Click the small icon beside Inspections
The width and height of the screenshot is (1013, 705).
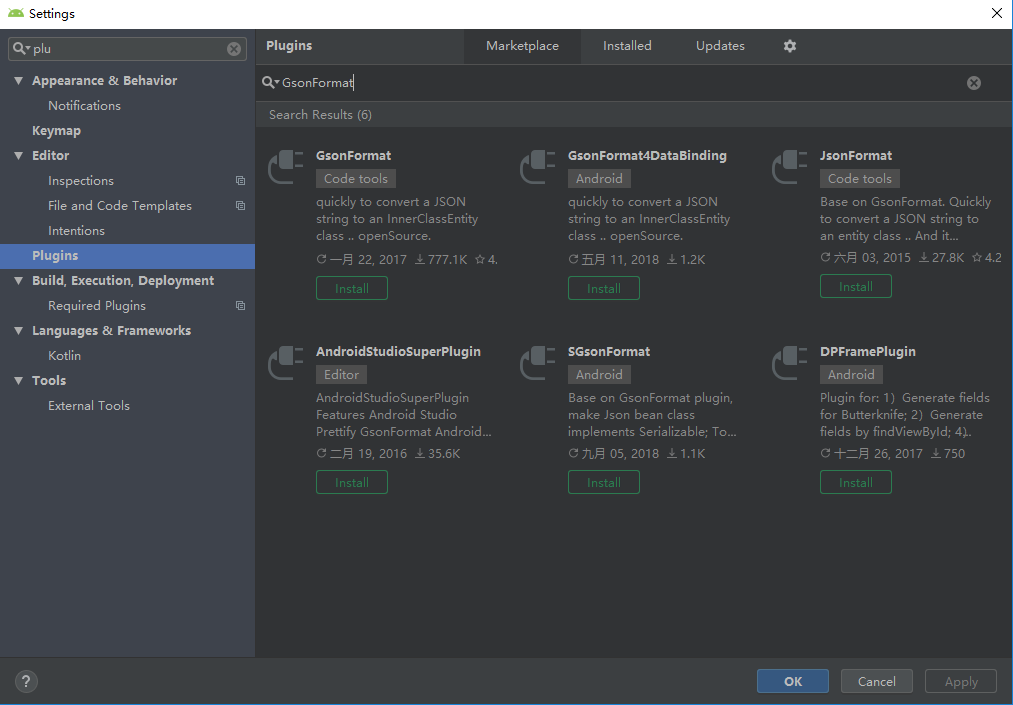click(x=240, y=181)
